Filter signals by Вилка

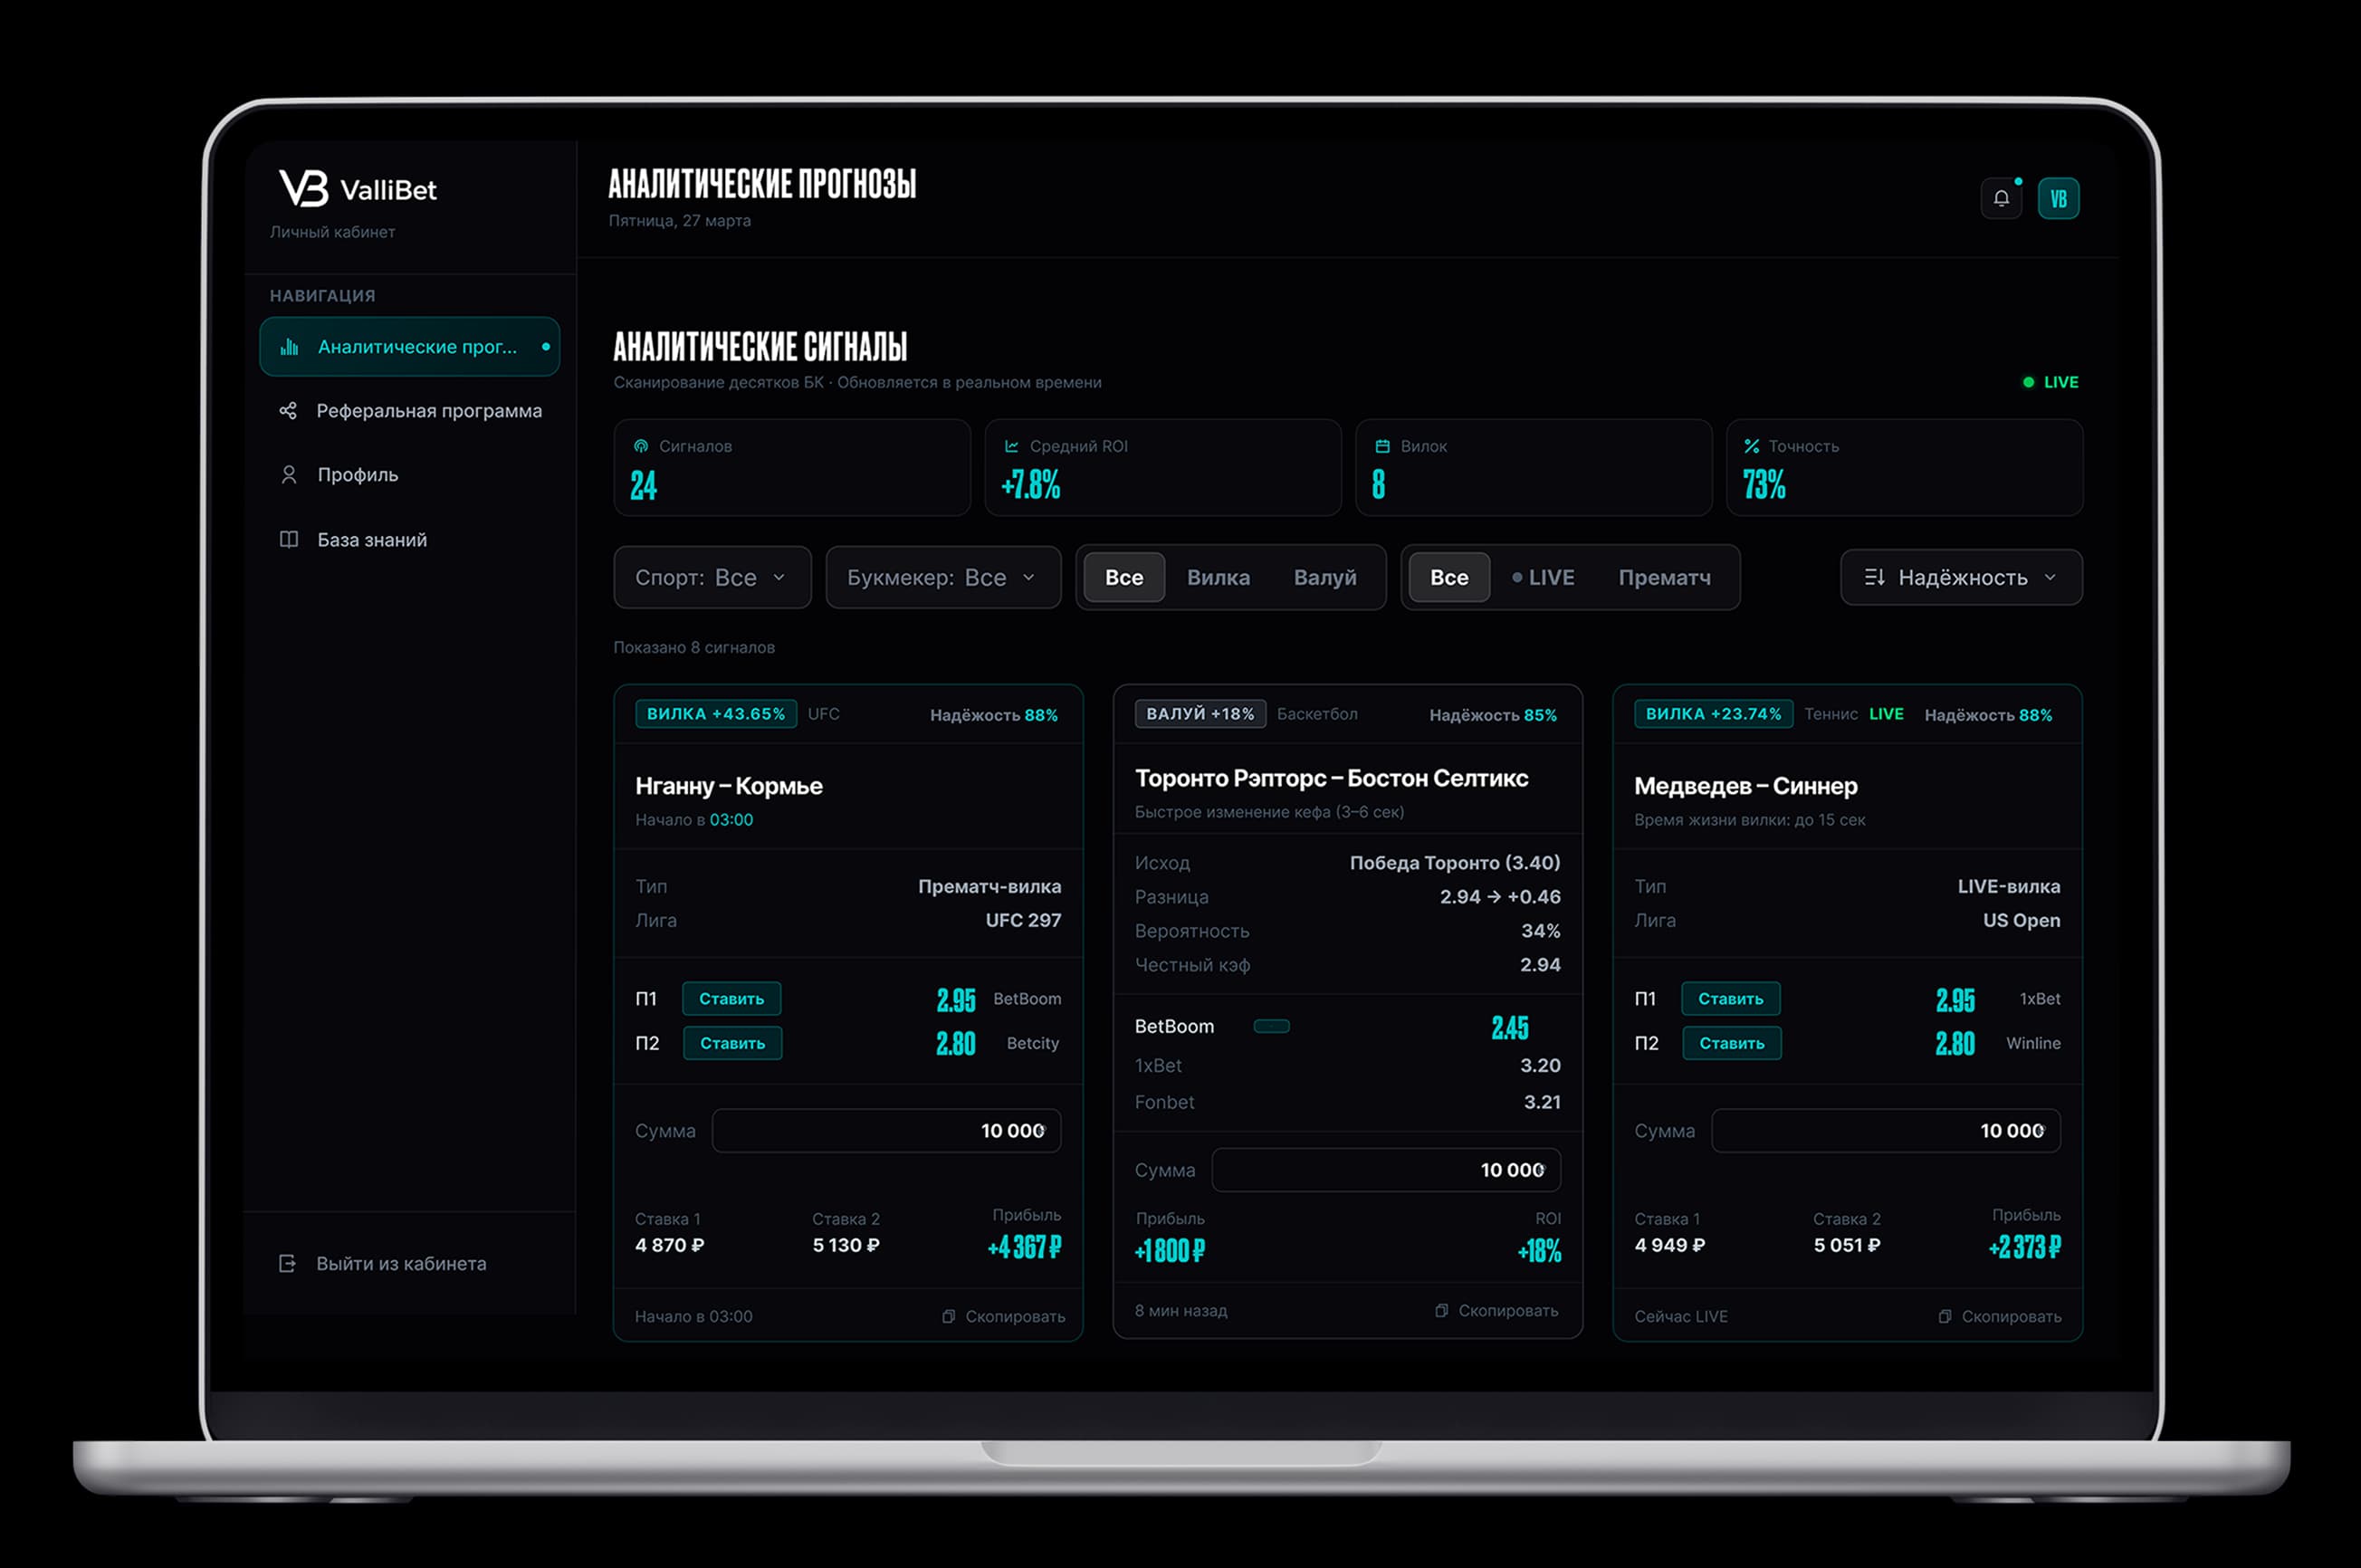[x=1218, y=577]
